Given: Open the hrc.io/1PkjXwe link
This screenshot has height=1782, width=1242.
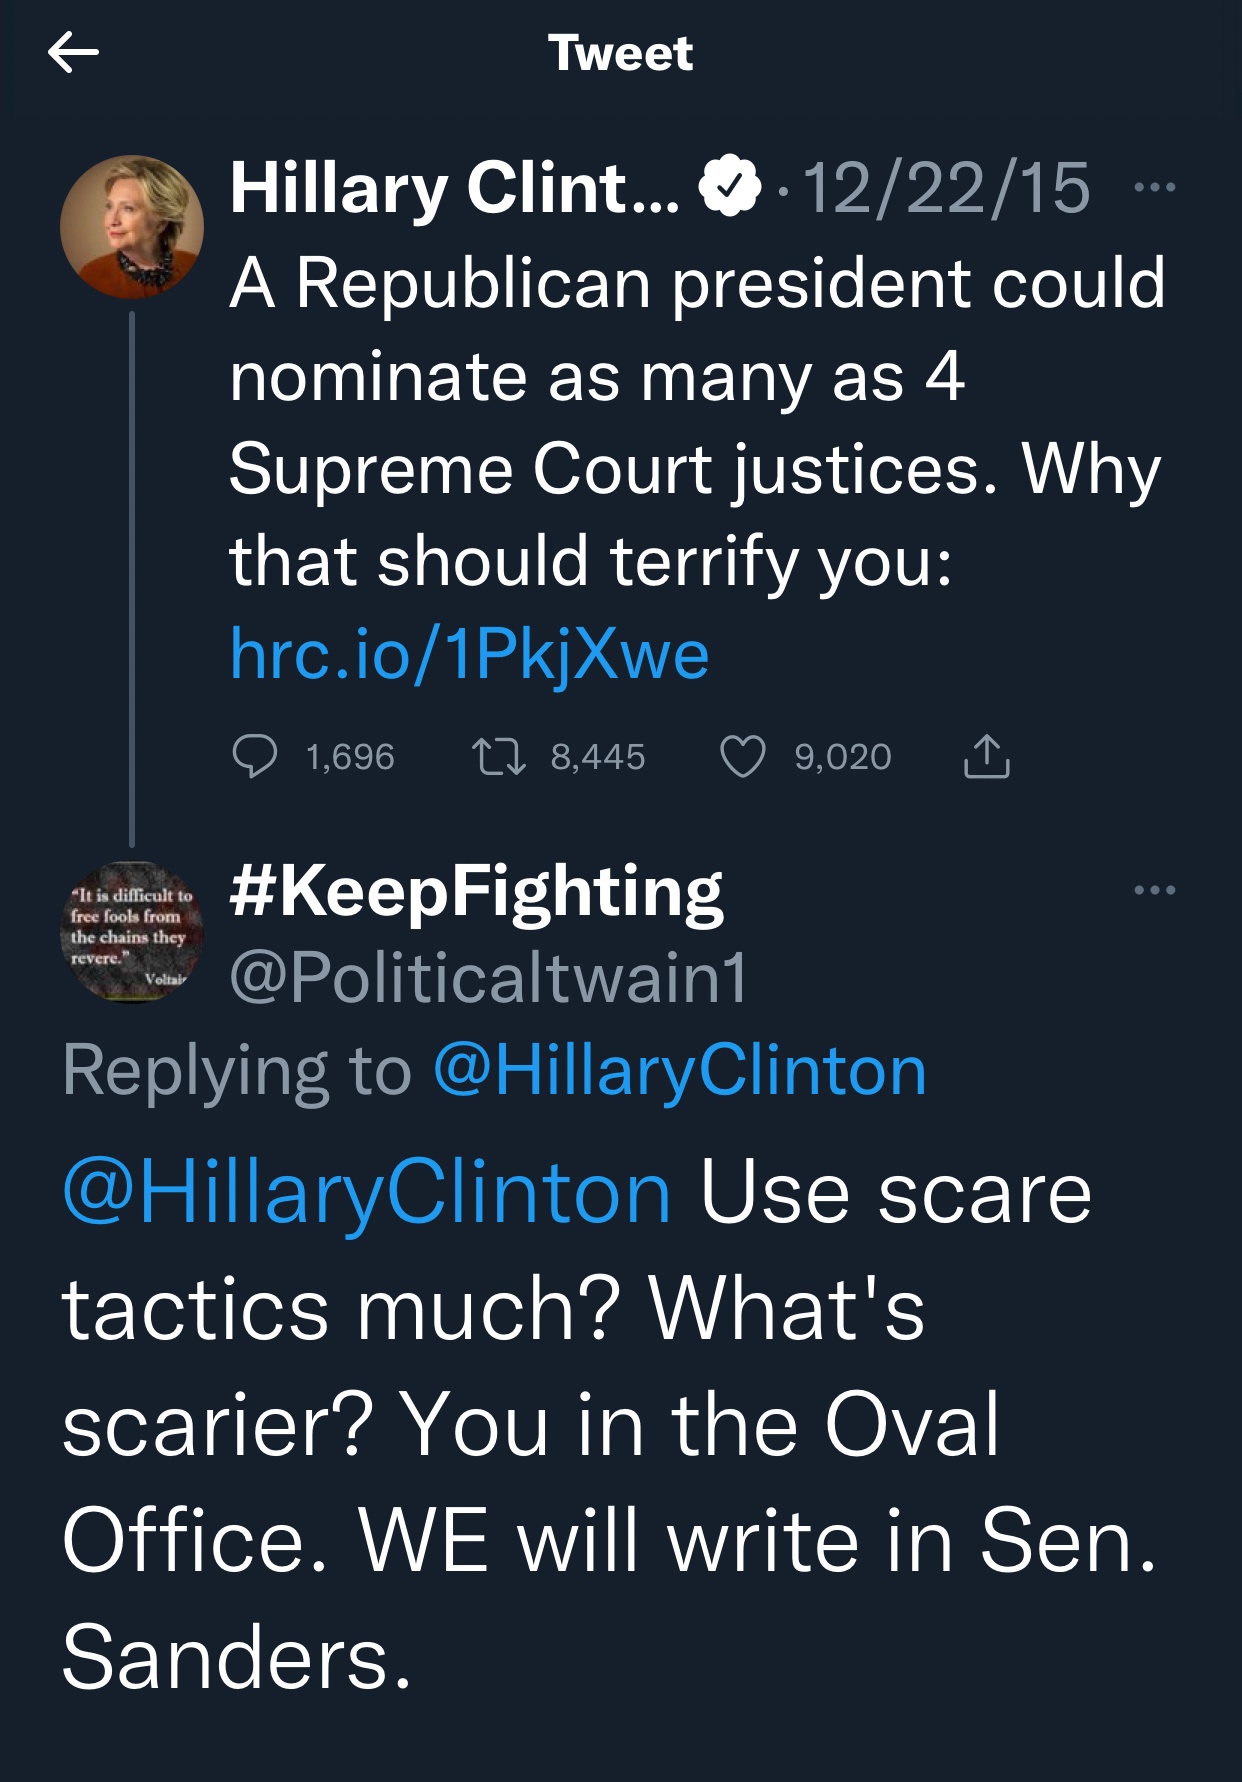Looking at the screenshot, I should (469, 654).
